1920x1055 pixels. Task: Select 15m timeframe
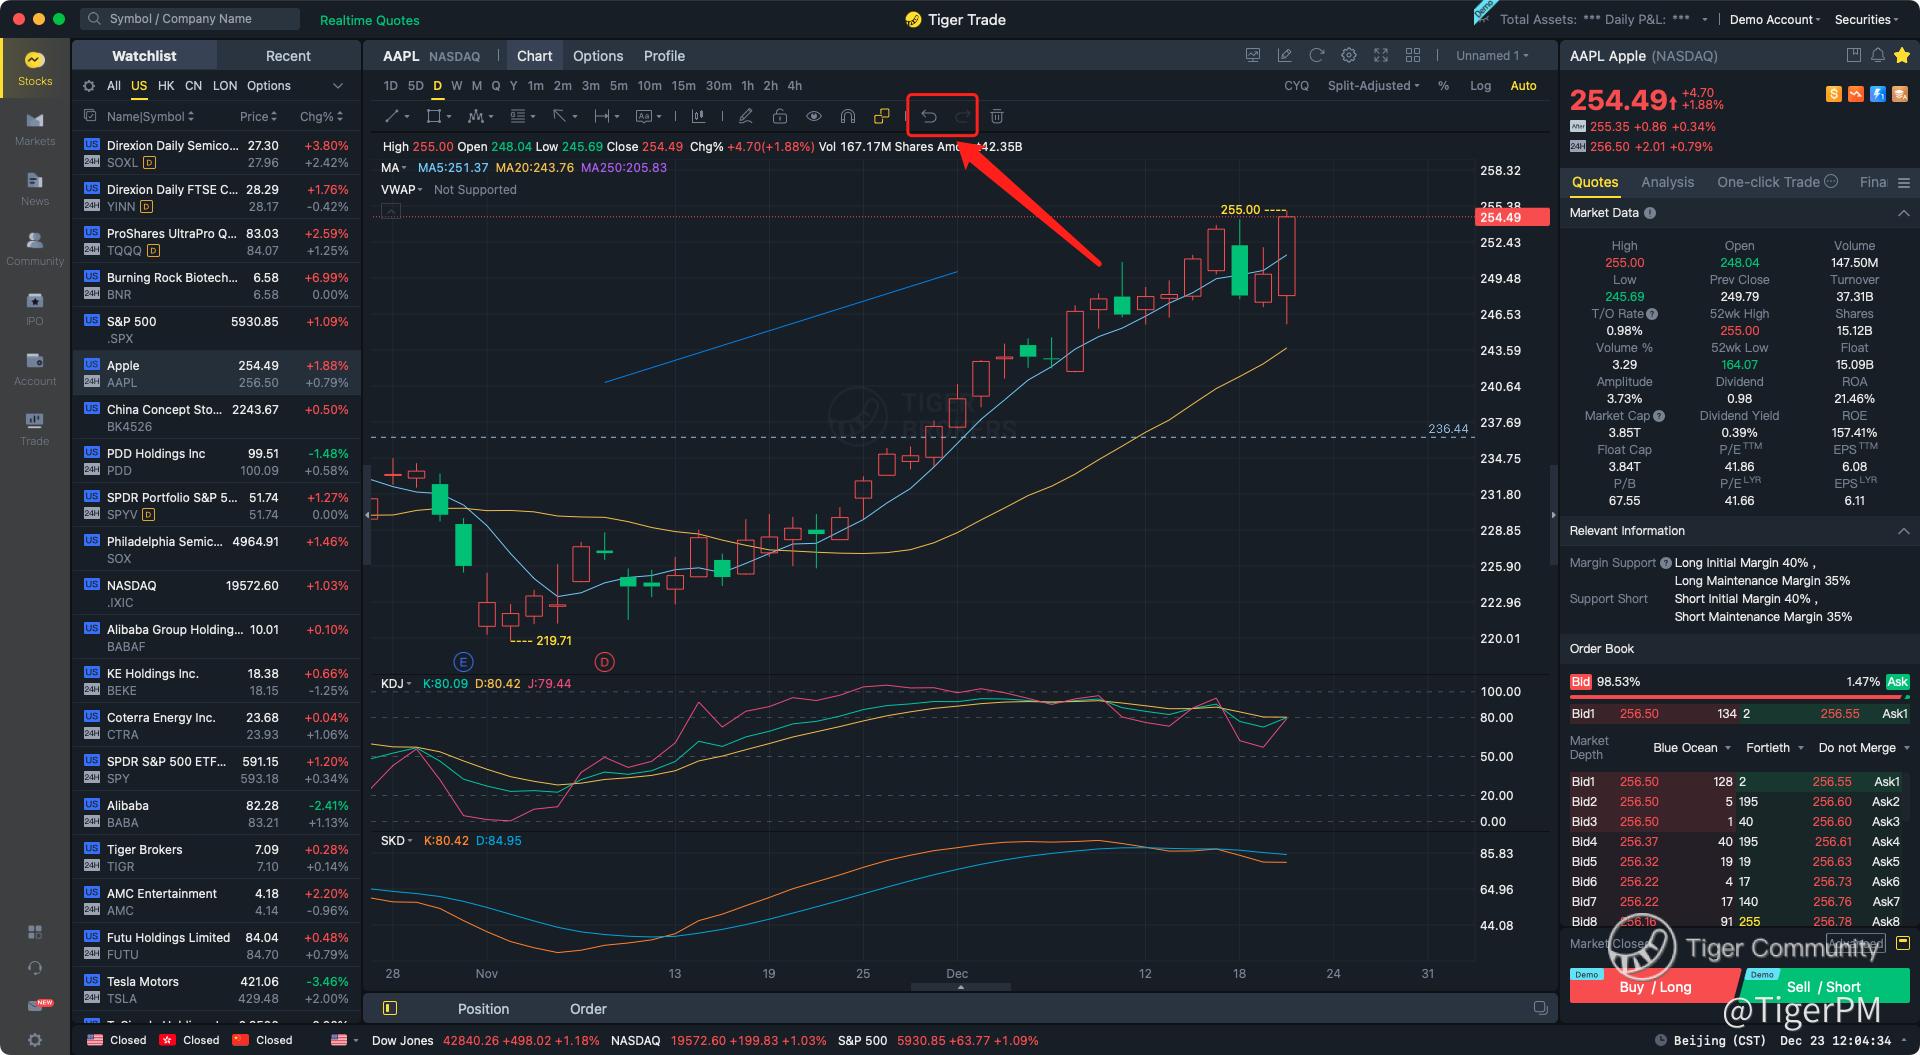pyautogui.click(x=683, y=86)
